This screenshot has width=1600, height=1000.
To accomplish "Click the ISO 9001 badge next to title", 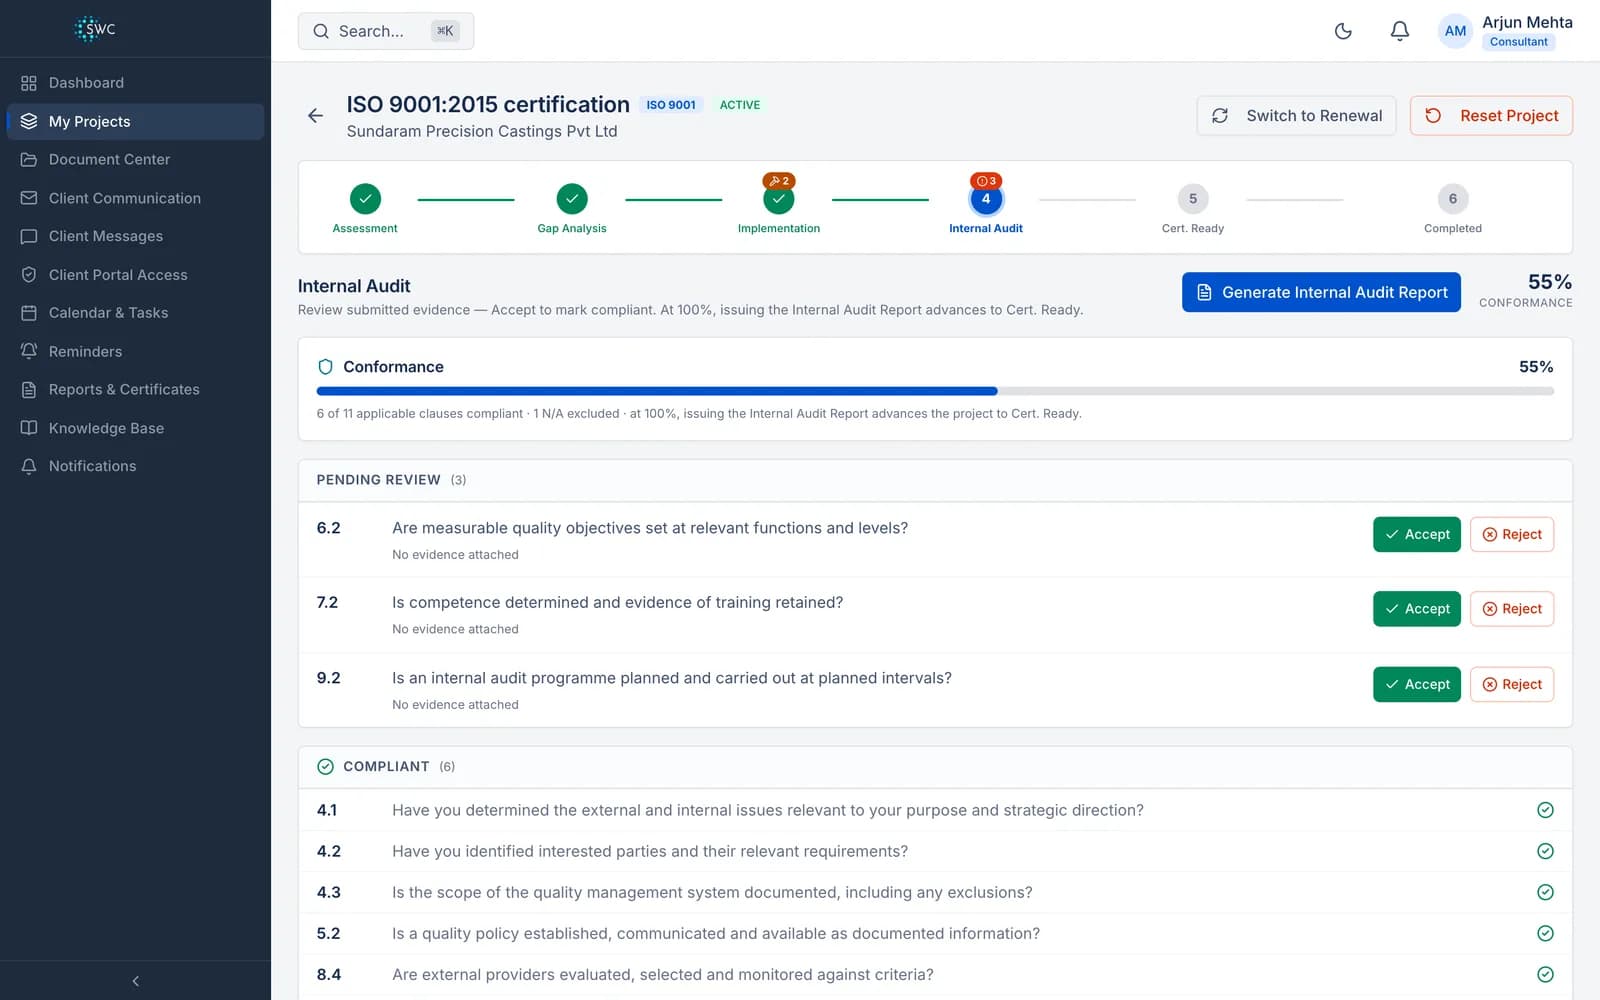I will pos(671,105).
